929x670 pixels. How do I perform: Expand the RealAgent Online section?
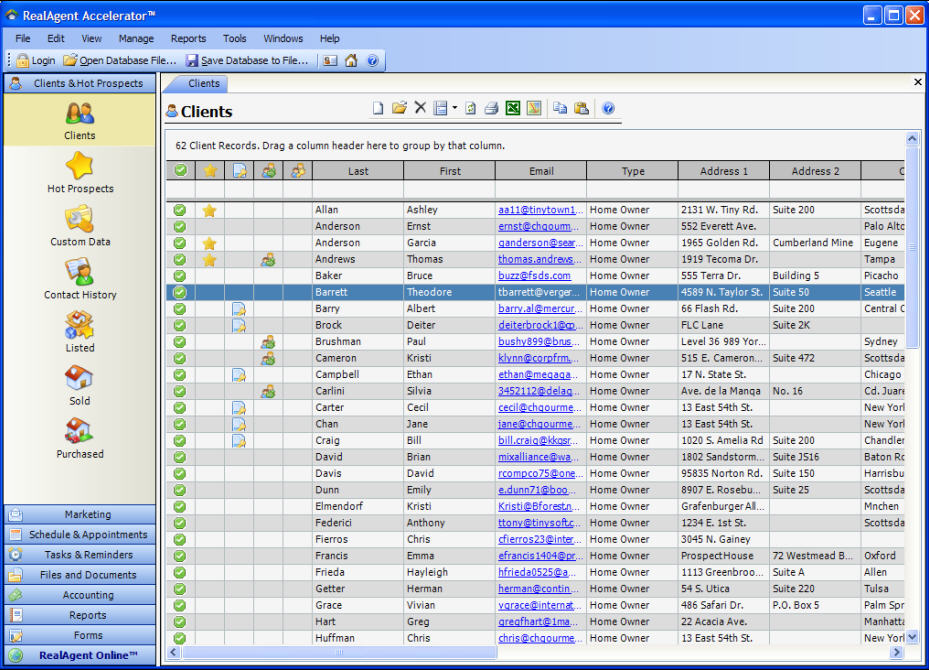tap(80, 655)
